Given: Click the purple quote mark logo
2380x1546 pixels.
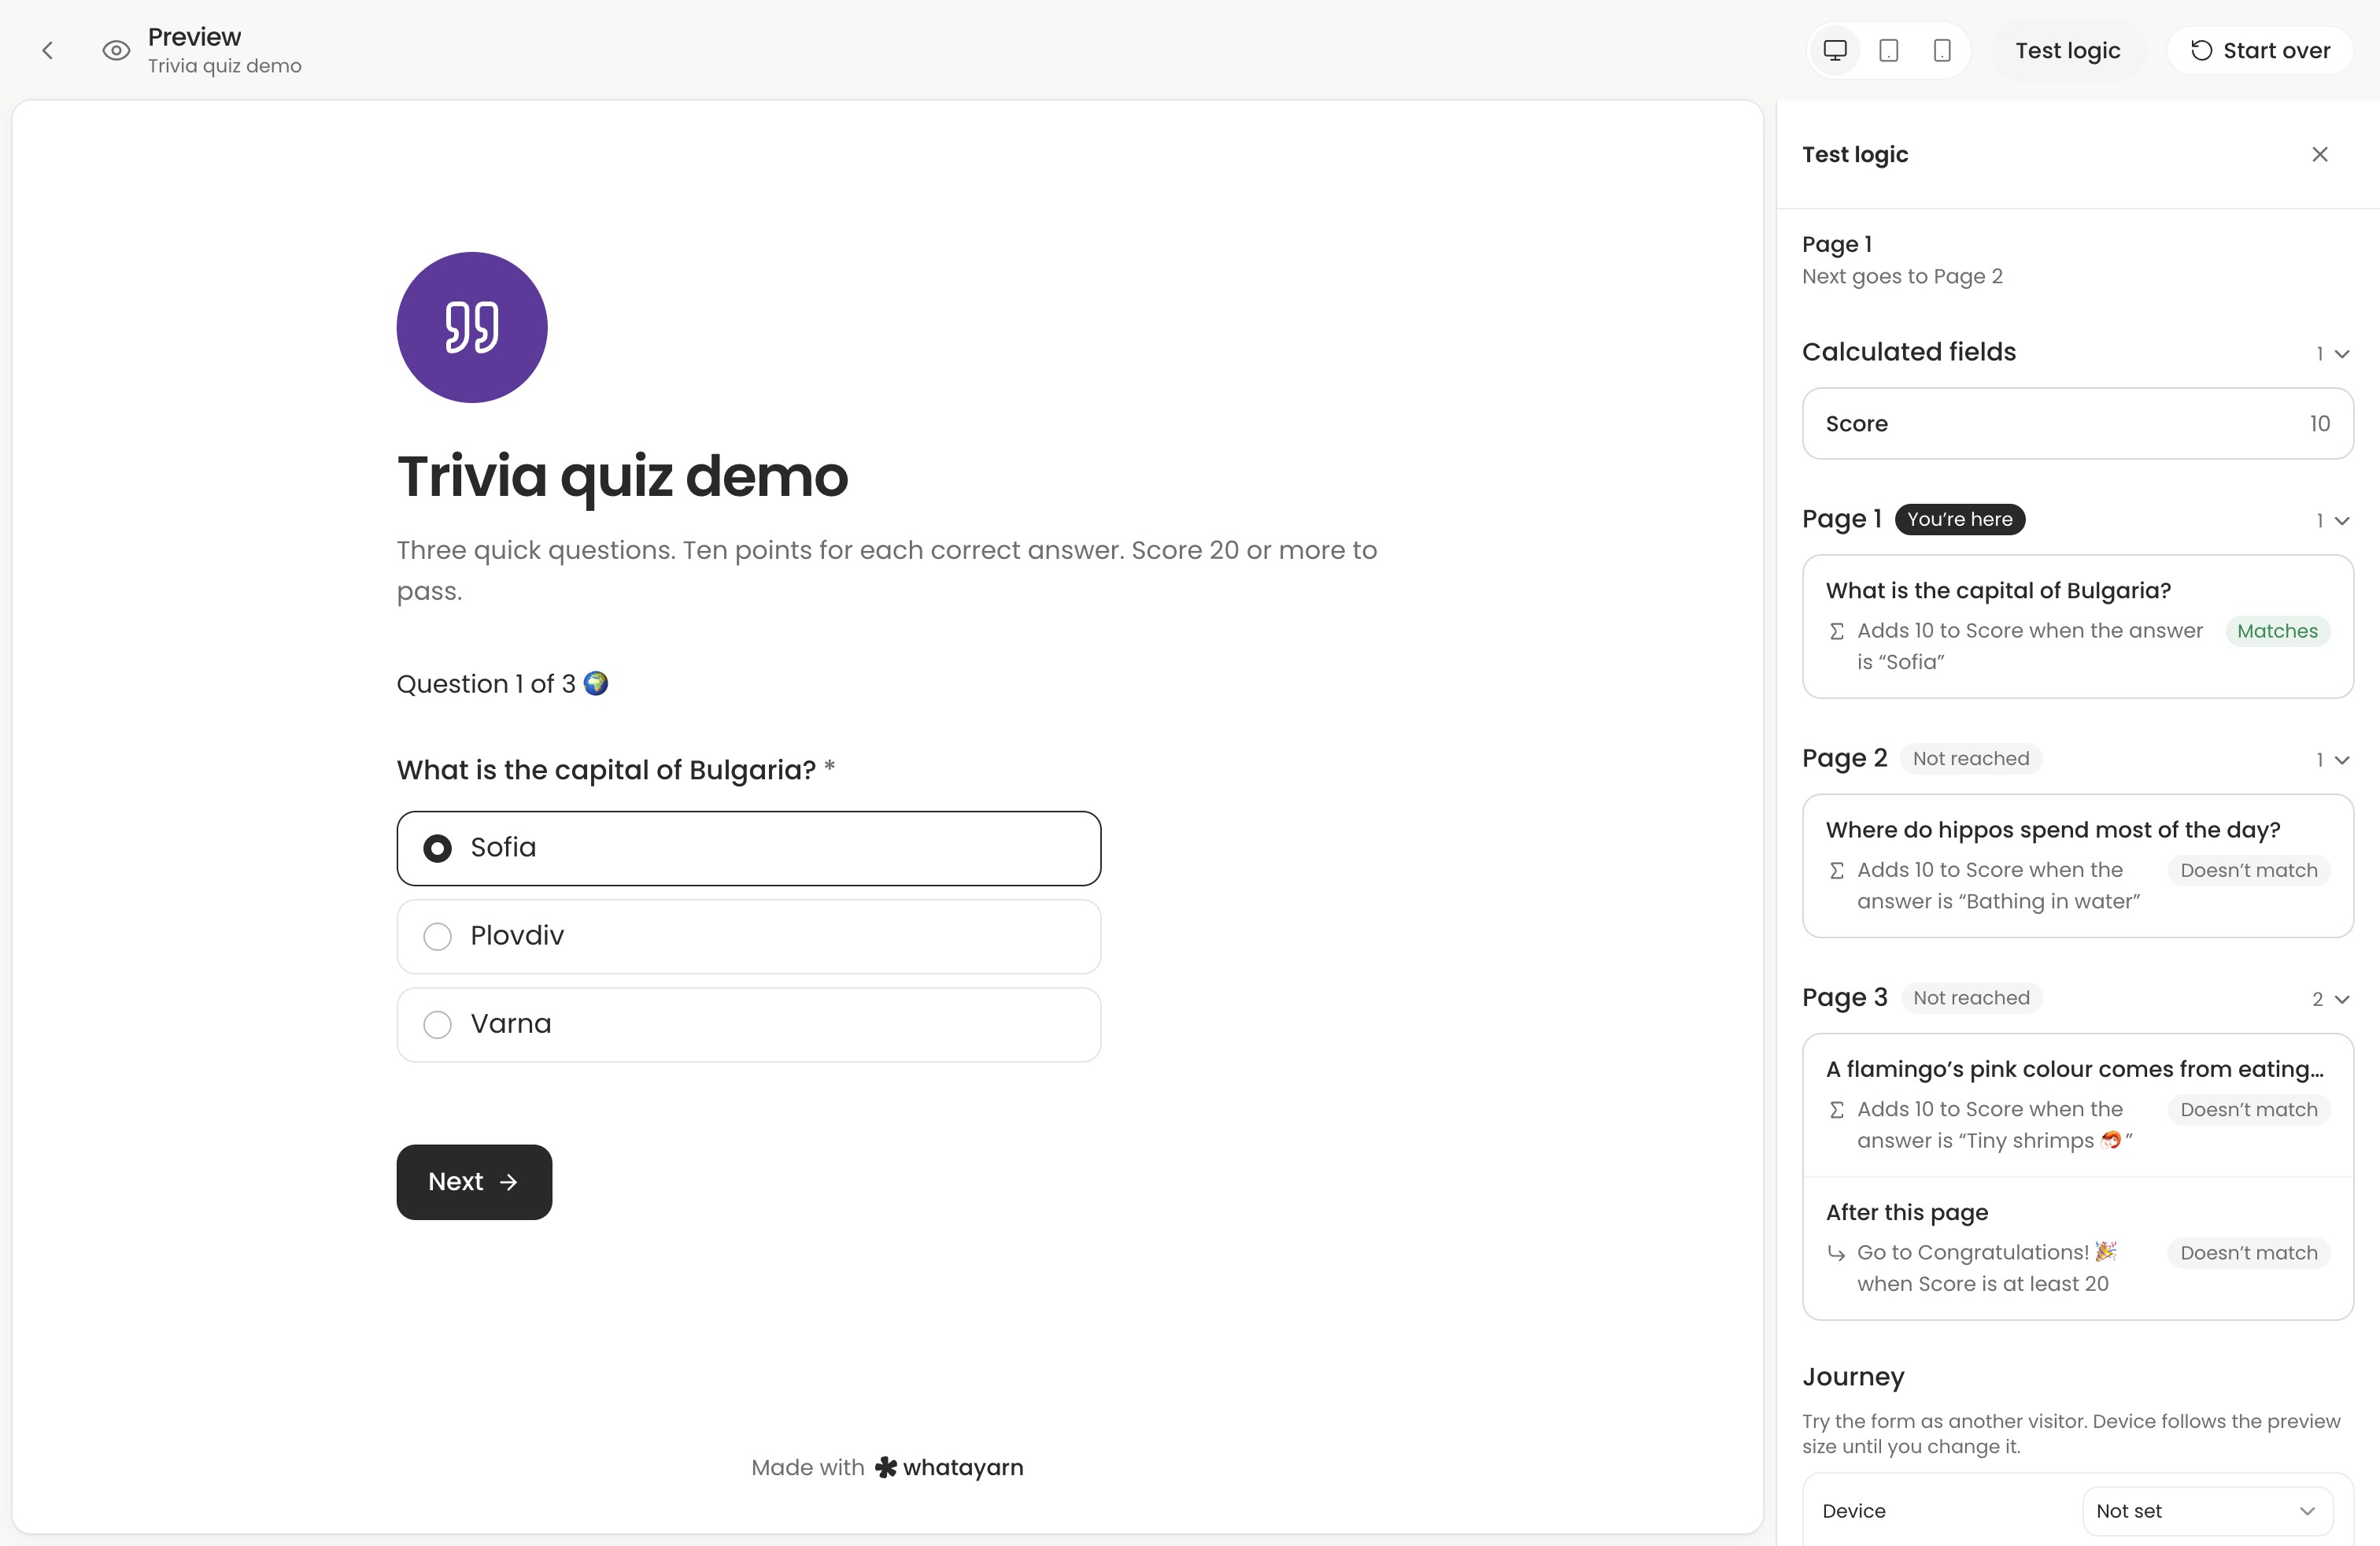Looking at the screenshot, I should (x=472, y=327).
